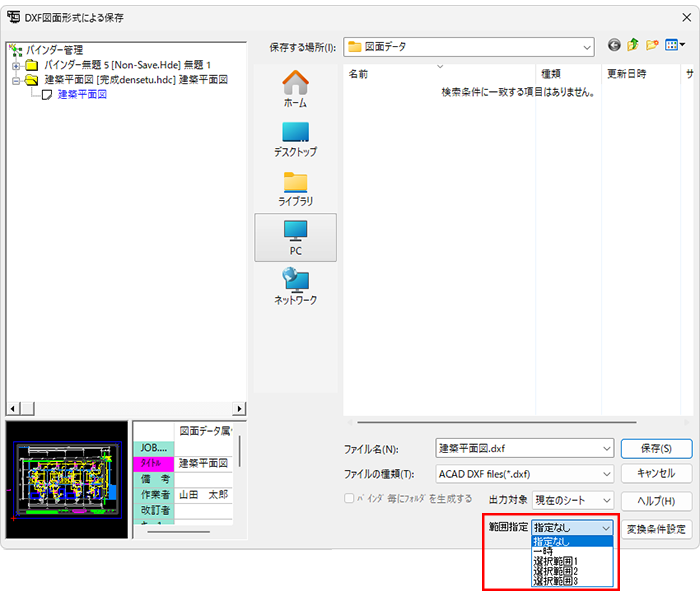The width and height of the screenshot is (700, 597).
Task: Select バインダー無題 5 [Non-Save.Hde] tree row
Action: [127, 66]
